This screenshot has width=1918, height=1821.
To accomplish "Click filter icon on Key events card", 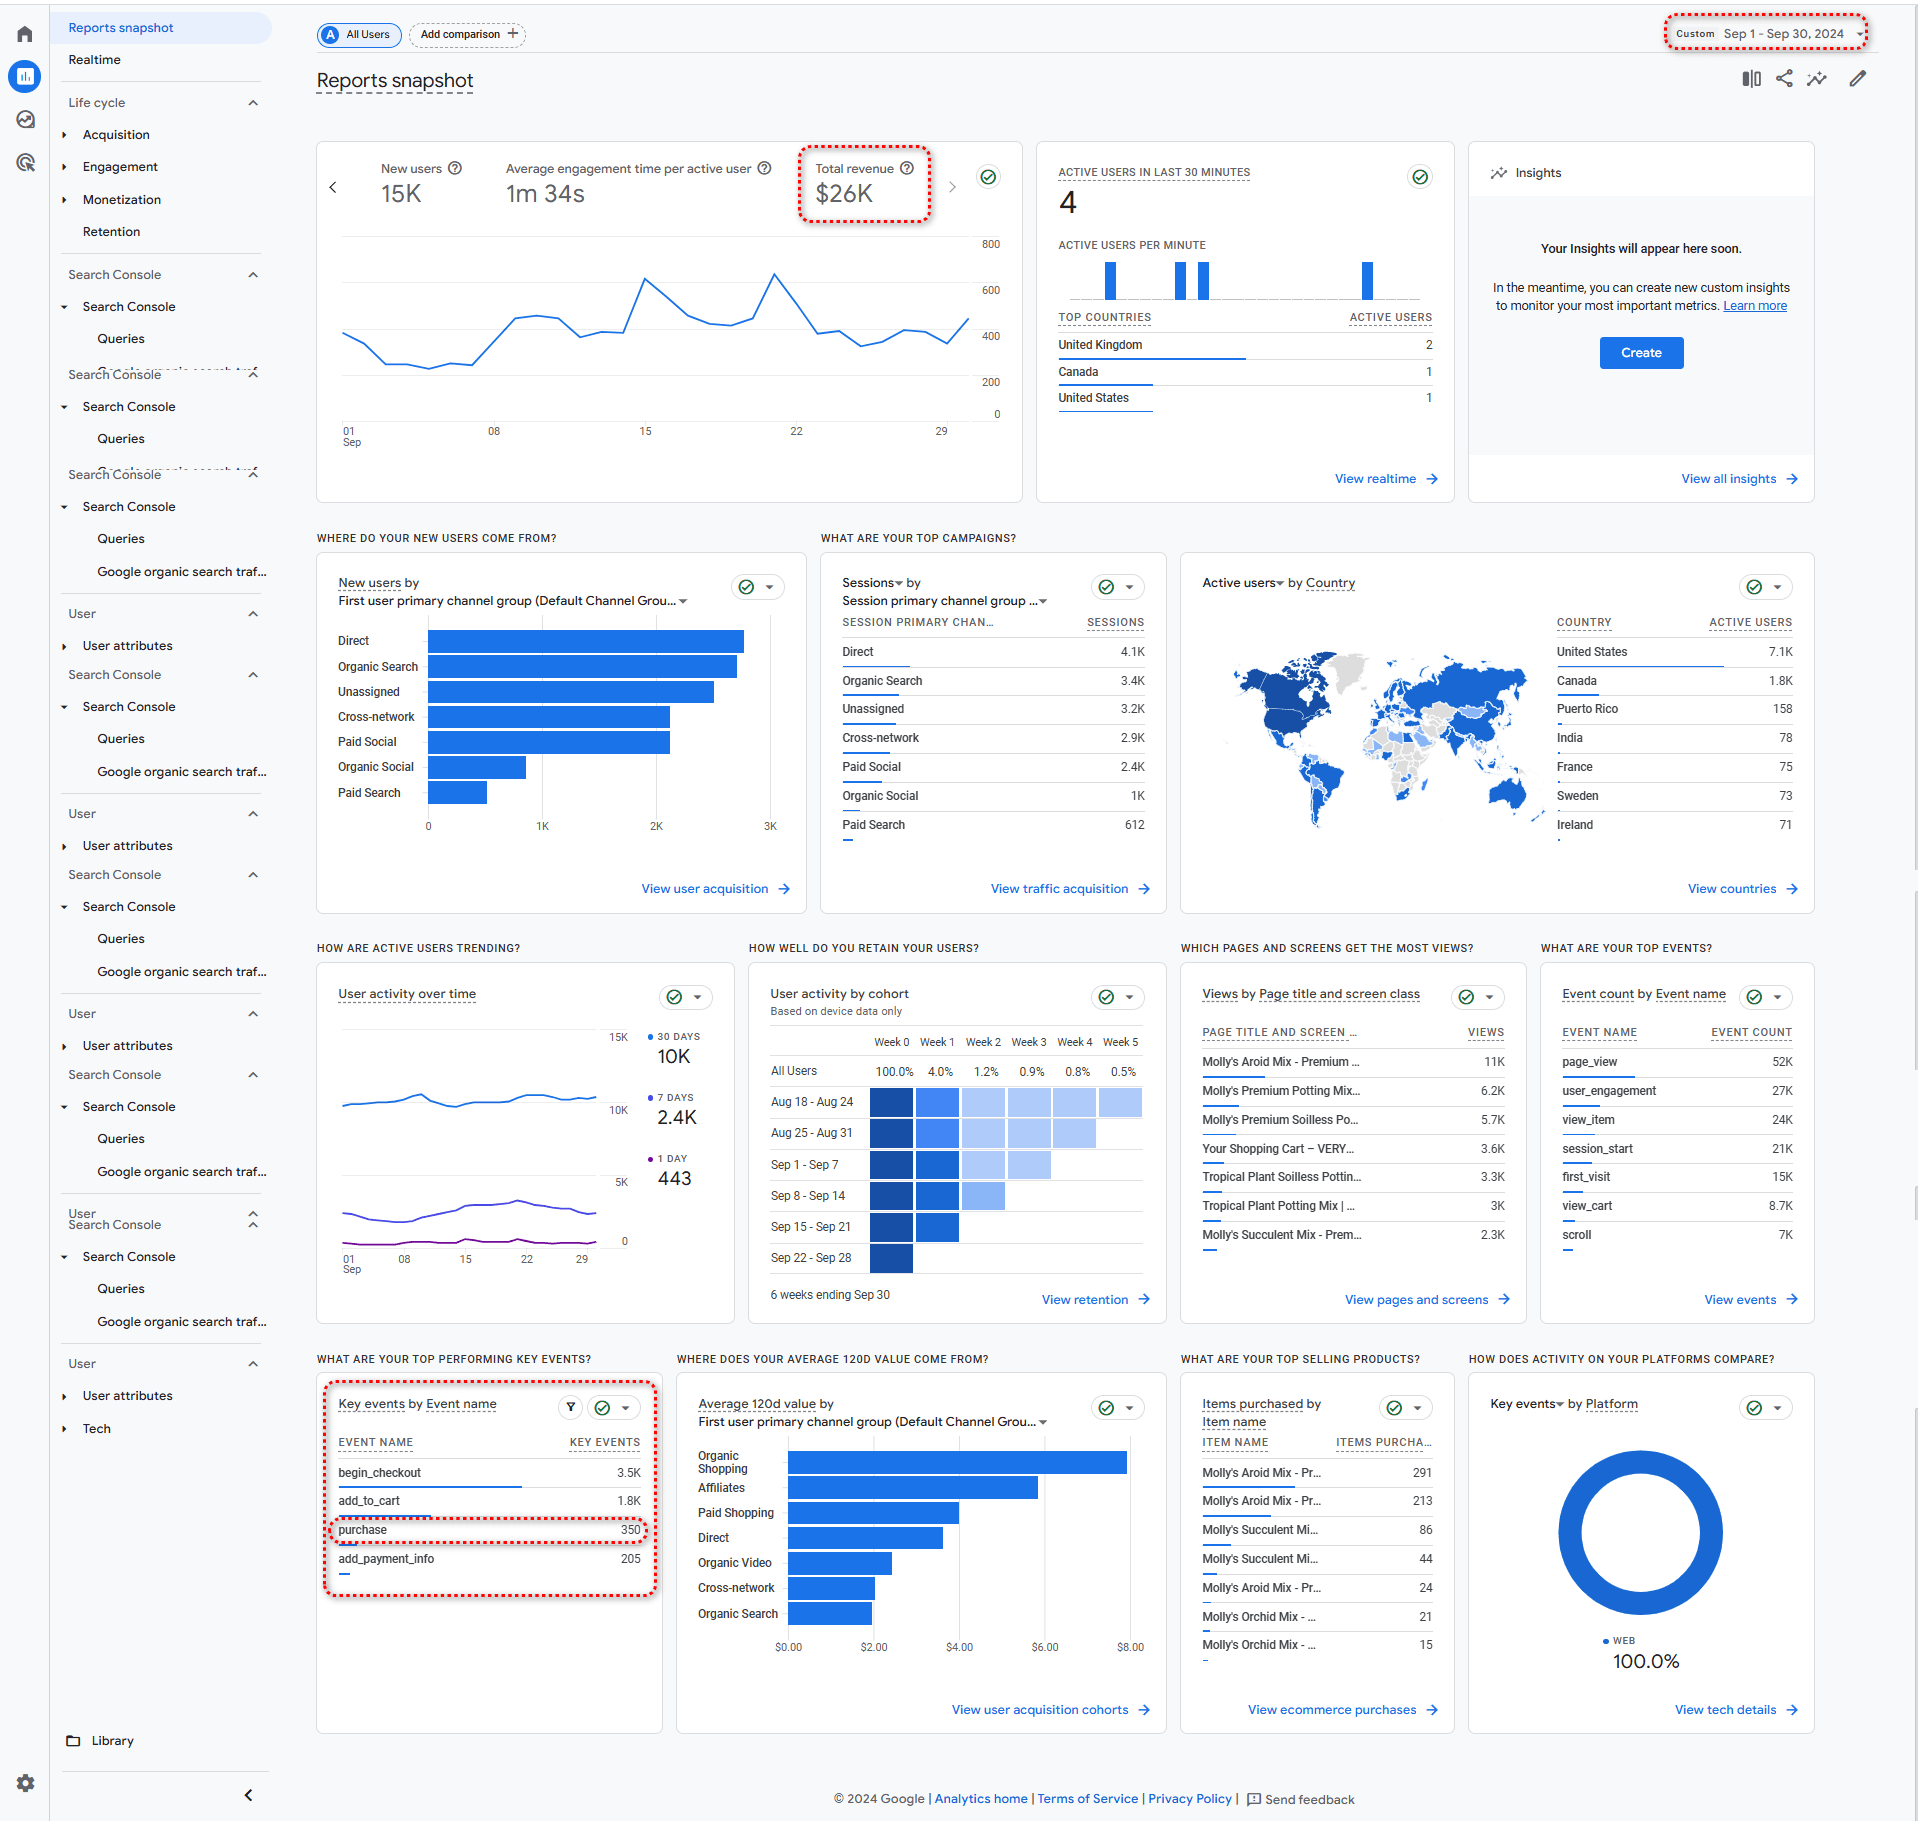I will [570, 1407].
